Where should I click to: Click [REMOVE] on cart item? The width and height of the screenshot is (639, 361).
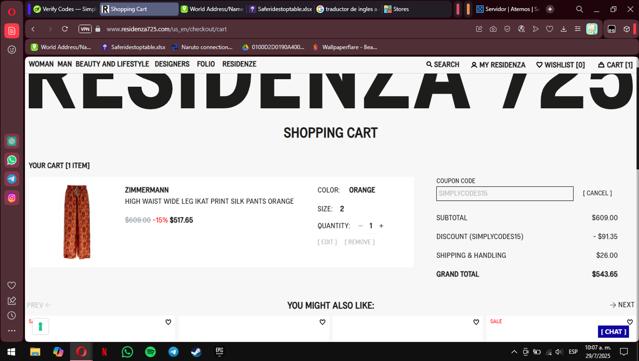click(359, 242)
